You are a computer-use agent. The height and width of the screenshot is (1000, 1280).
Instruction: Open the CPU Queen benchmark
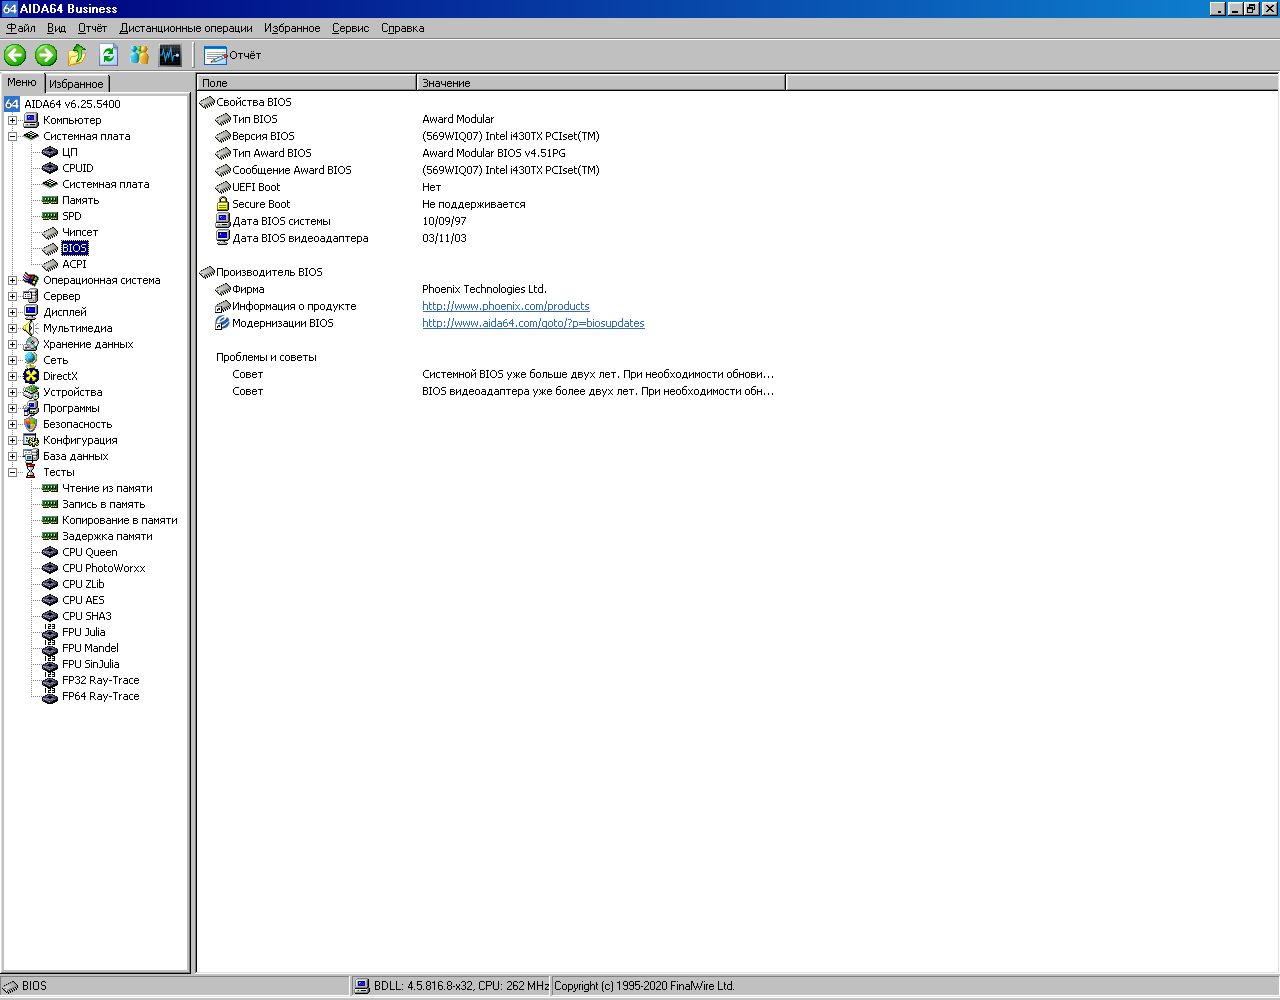click(89, 552)
